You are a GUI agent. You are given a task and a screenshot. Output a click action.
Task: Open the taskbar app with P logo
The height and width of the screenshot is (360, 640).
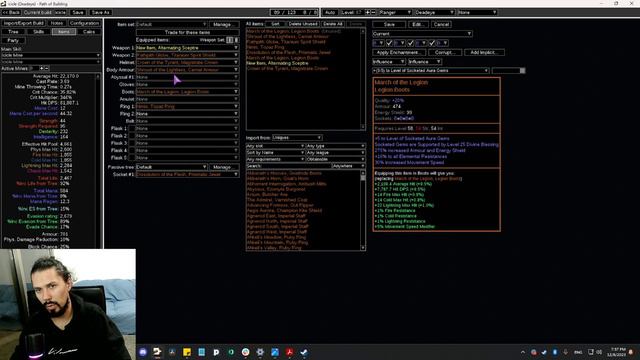point(216,352)
